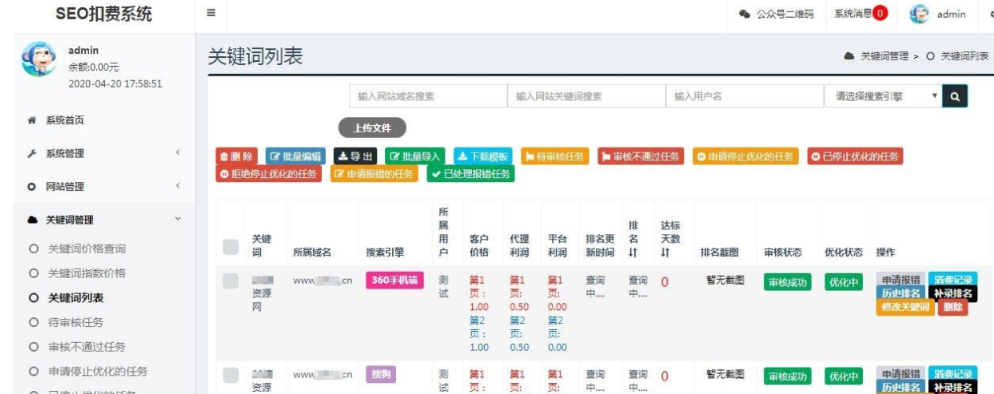994x394 pixels.
Task: Open 关键词价格查询 submenu item
Action: point(87,249)
